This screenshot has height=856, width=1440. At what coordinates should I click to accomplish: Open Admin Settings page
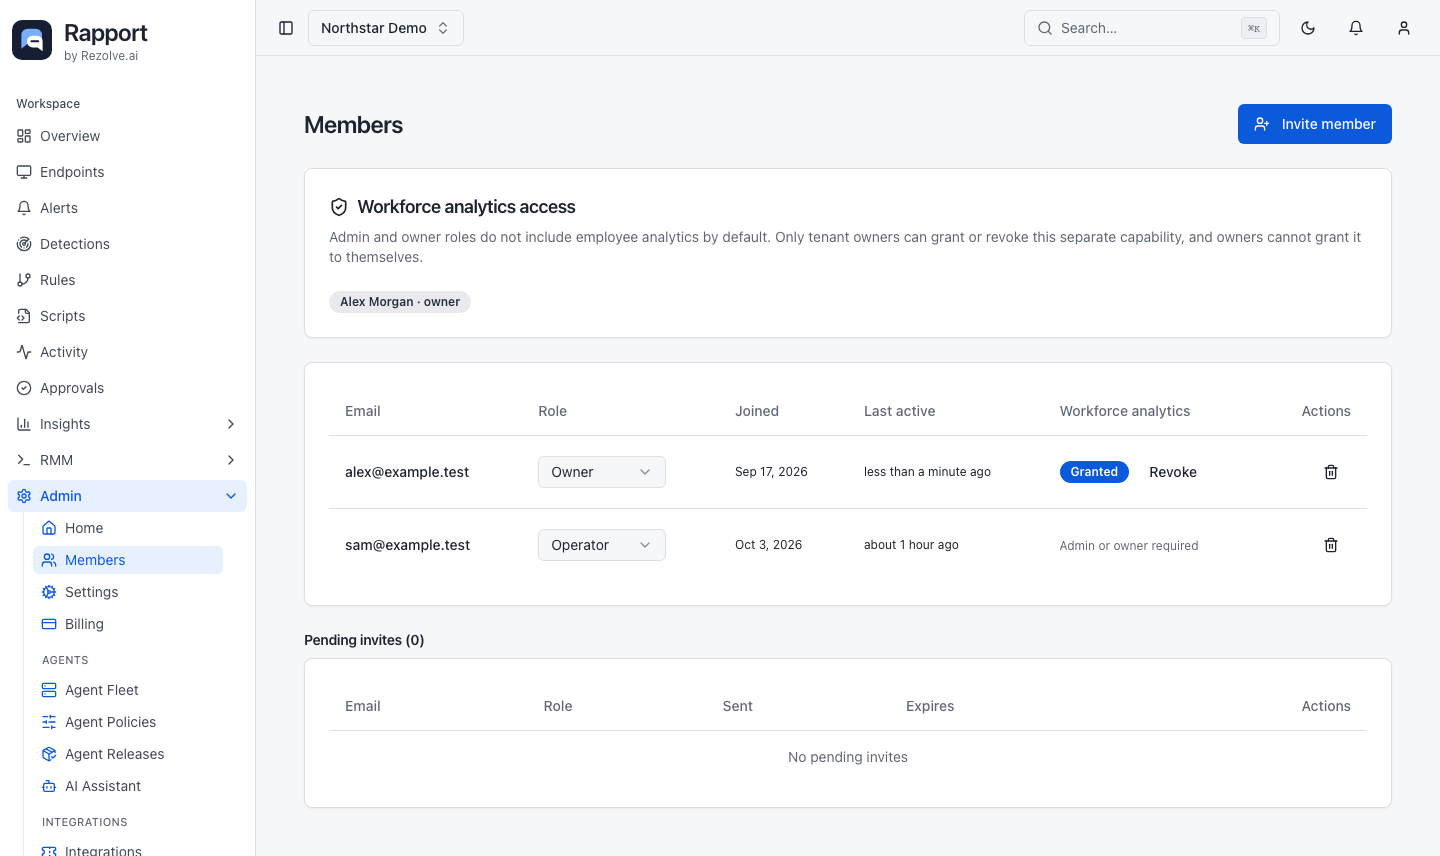tap(128, 592)
